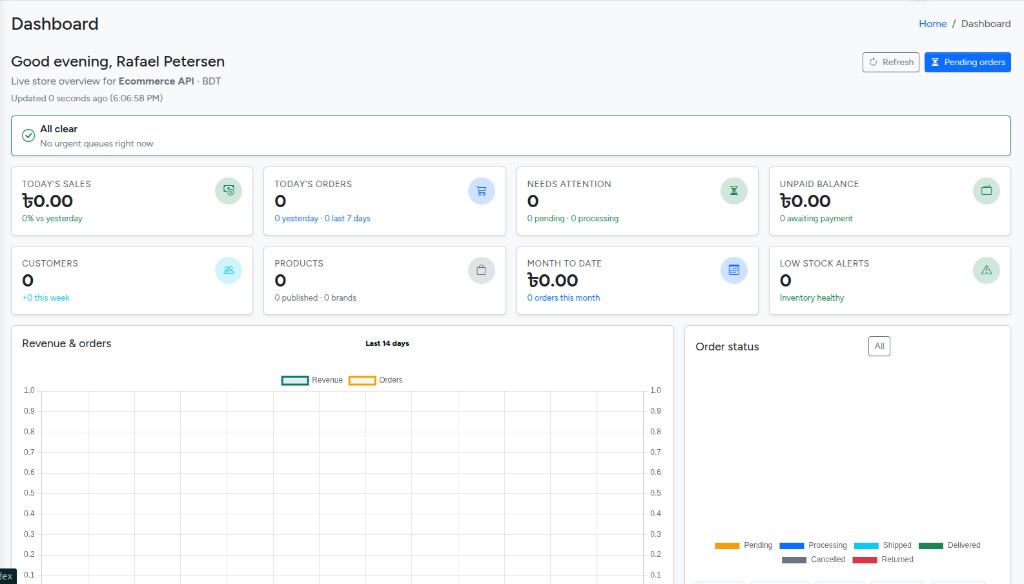Image resolution: width=1024 pixels, height=584 pixels.
Task: Click the Last 14 days badge
Action: (x=387, y=343)
